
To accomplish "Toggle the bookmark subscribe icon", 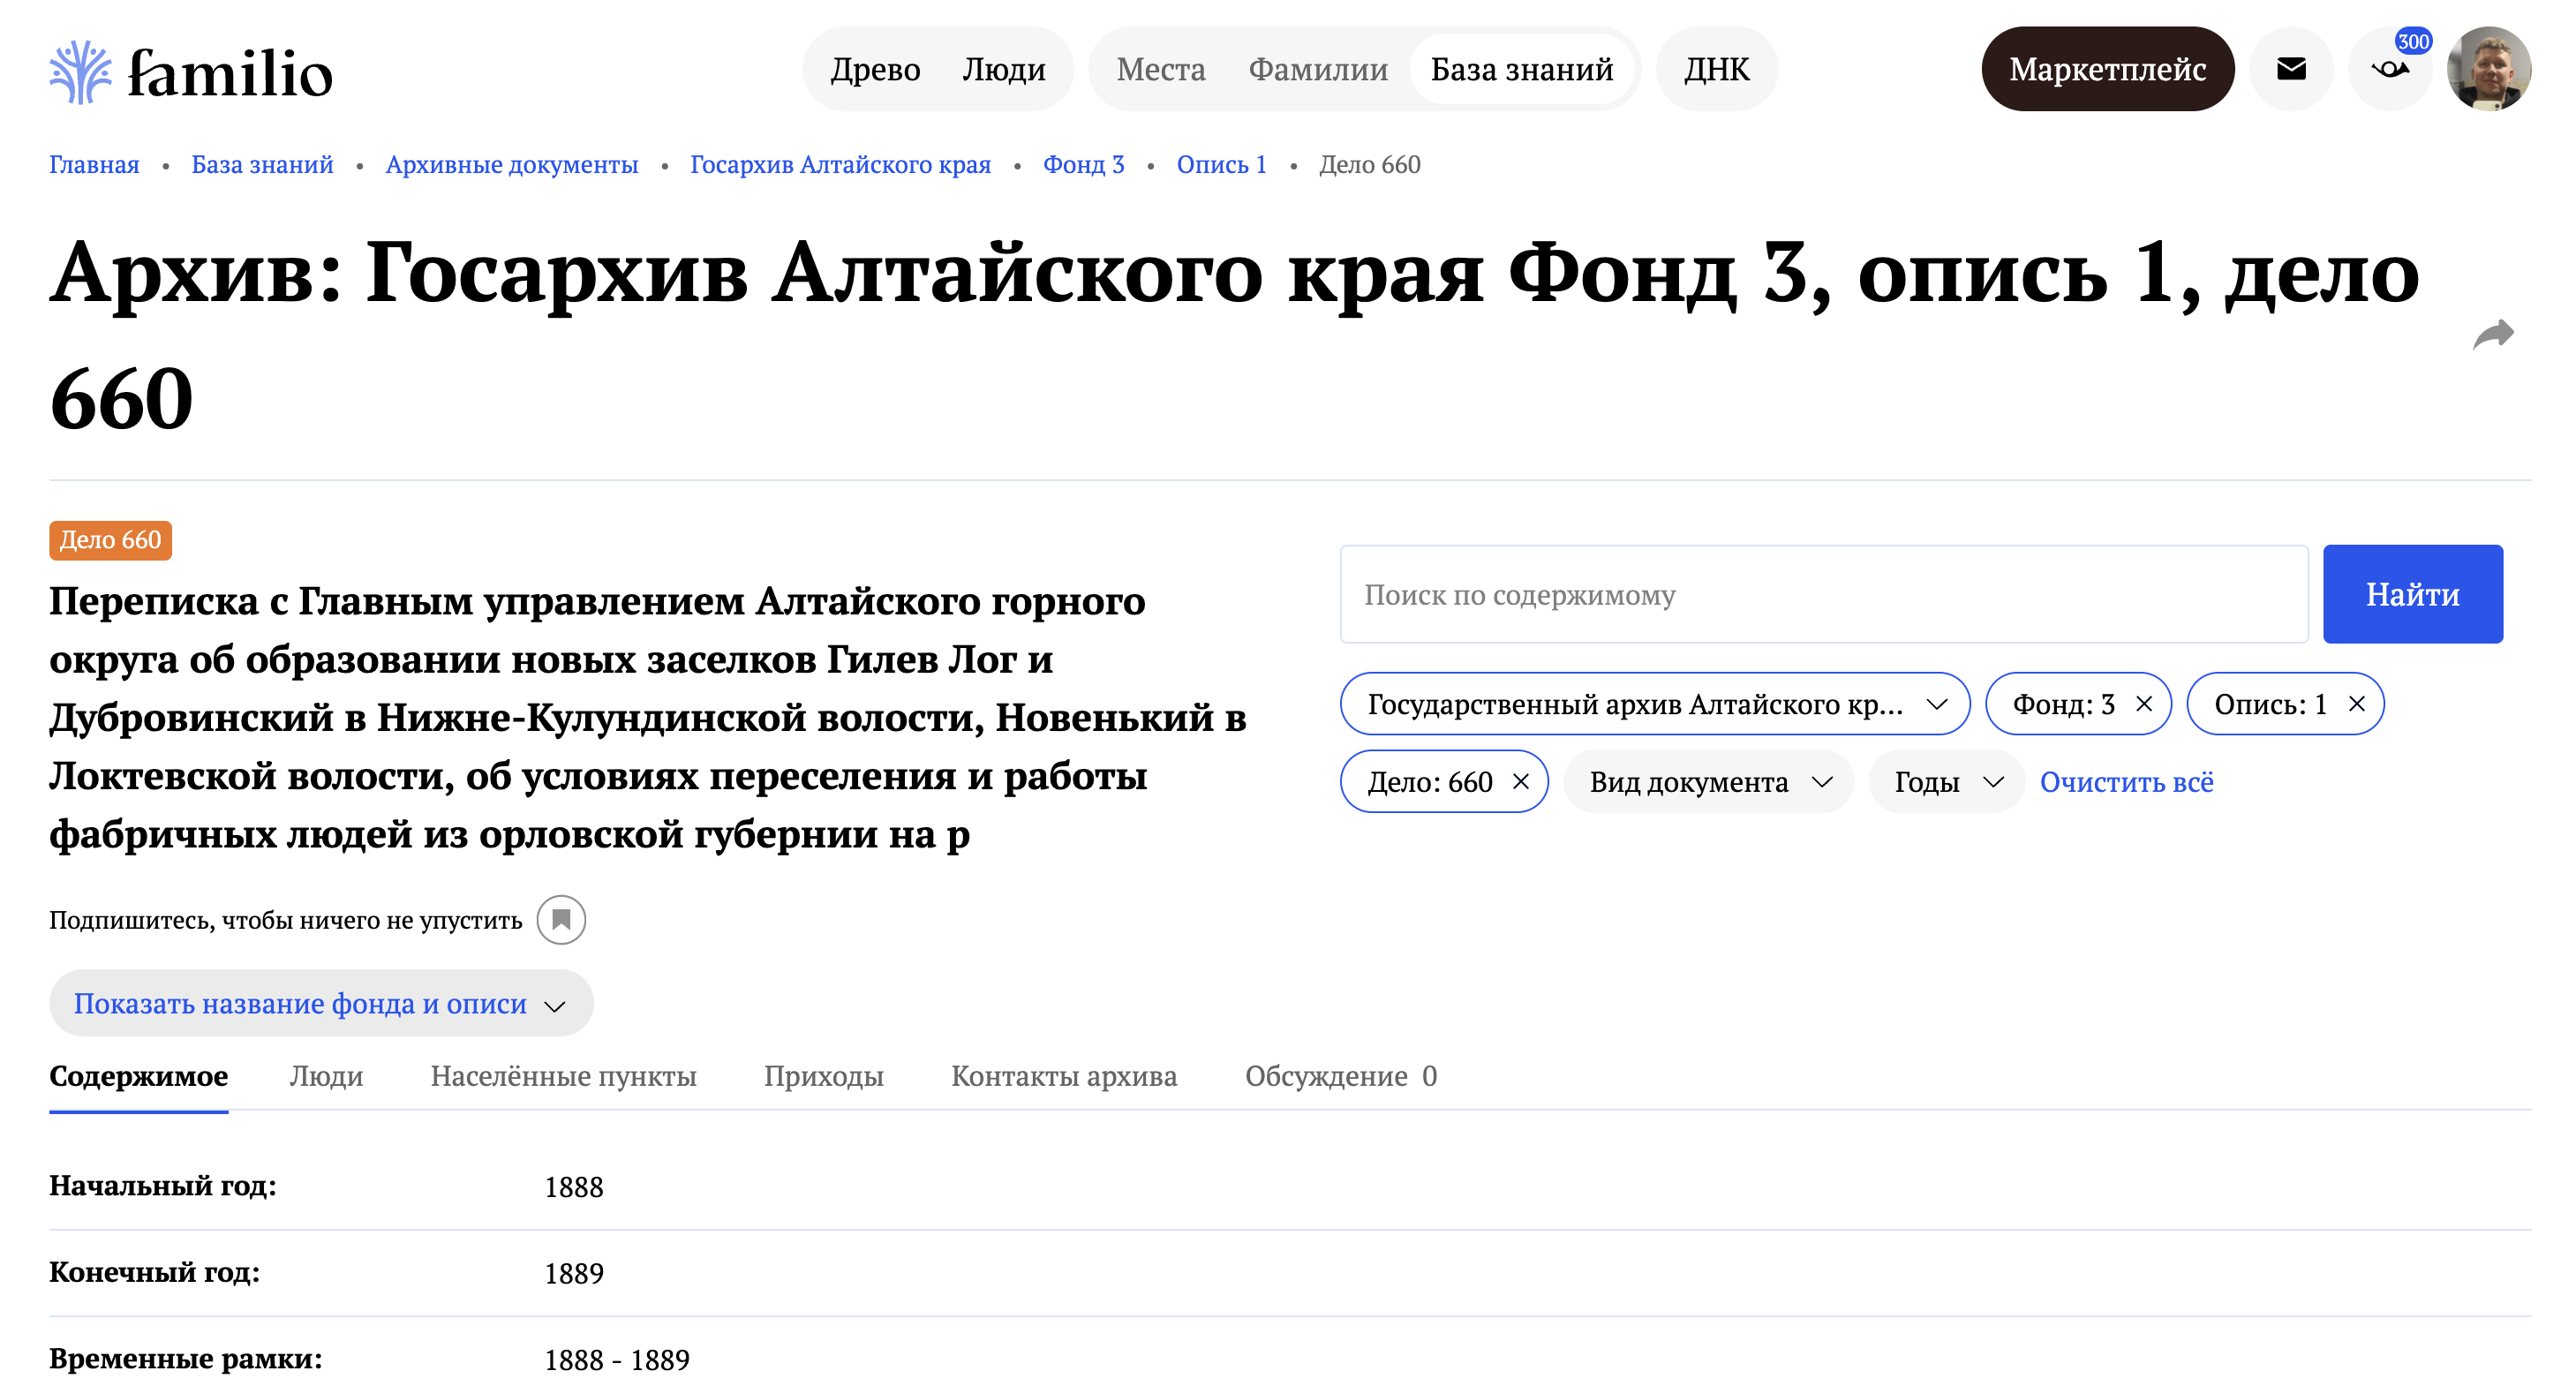I will pyautogui.click(x=561, y=919).
